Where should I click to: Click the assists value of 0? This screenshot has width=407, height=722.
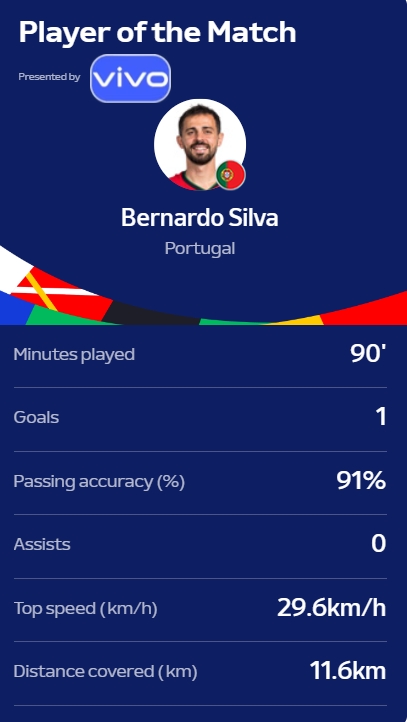click(378, 544)
